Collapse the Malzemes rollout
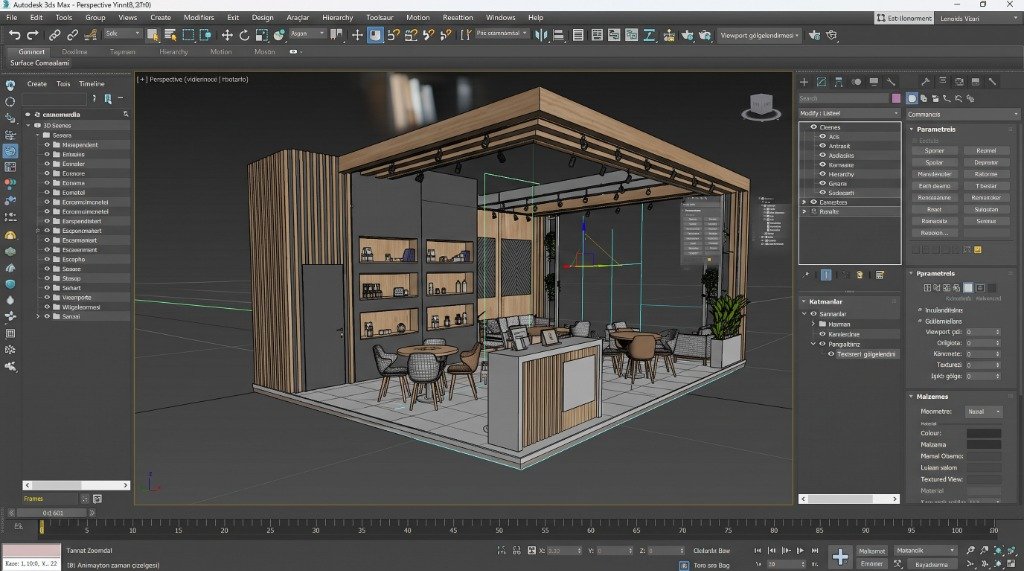The width and height of the screenshot is (1024, 571). [x=912, y=397]
